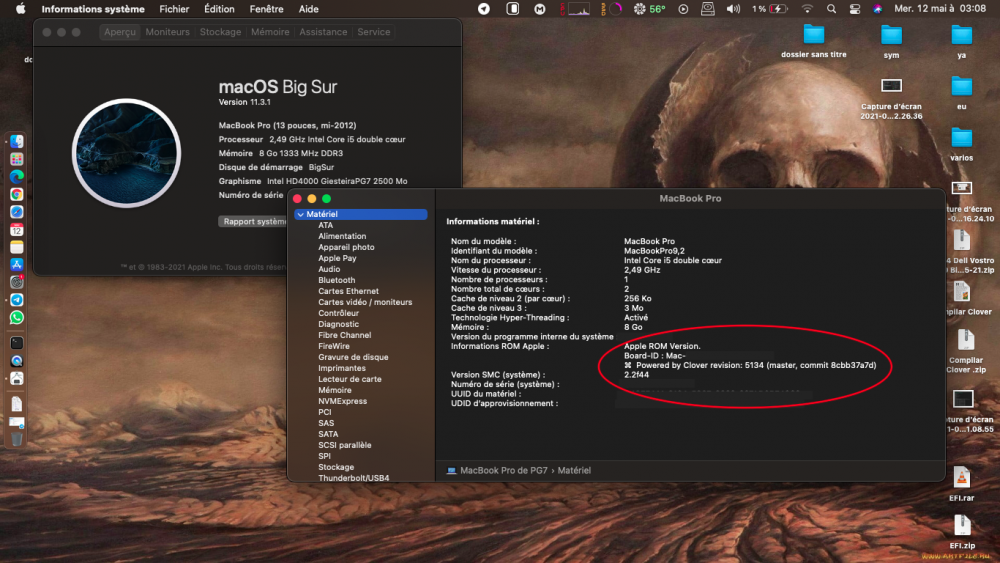Select SATA in the sidebar
The width and height of the screenshot is (1000, 563).
[328, 434]
